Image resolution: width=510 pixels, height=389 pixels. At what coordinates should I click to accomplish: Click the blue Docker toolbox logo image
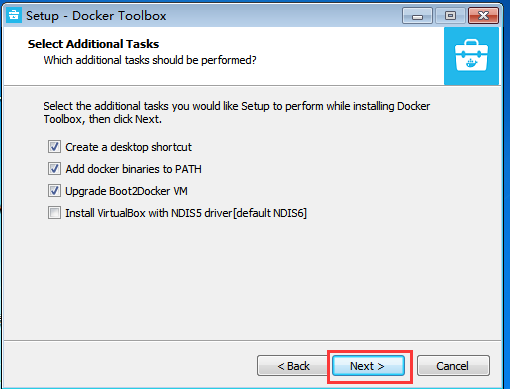471,56
